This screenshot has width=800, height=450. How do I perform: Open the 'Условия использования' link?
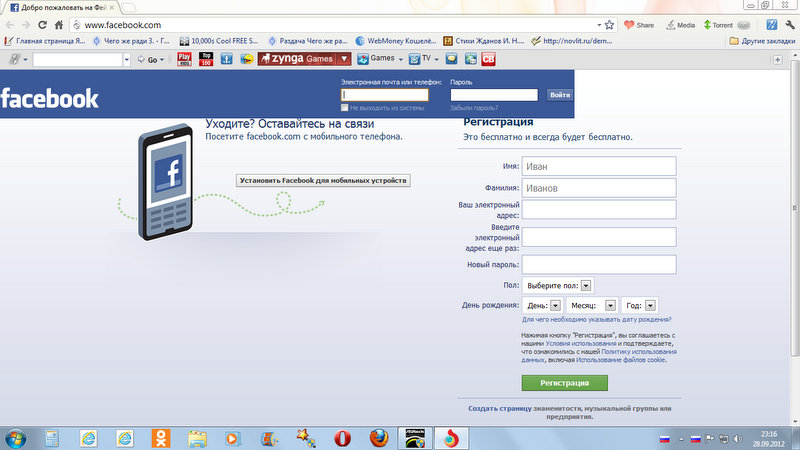[x=581, y=343]
